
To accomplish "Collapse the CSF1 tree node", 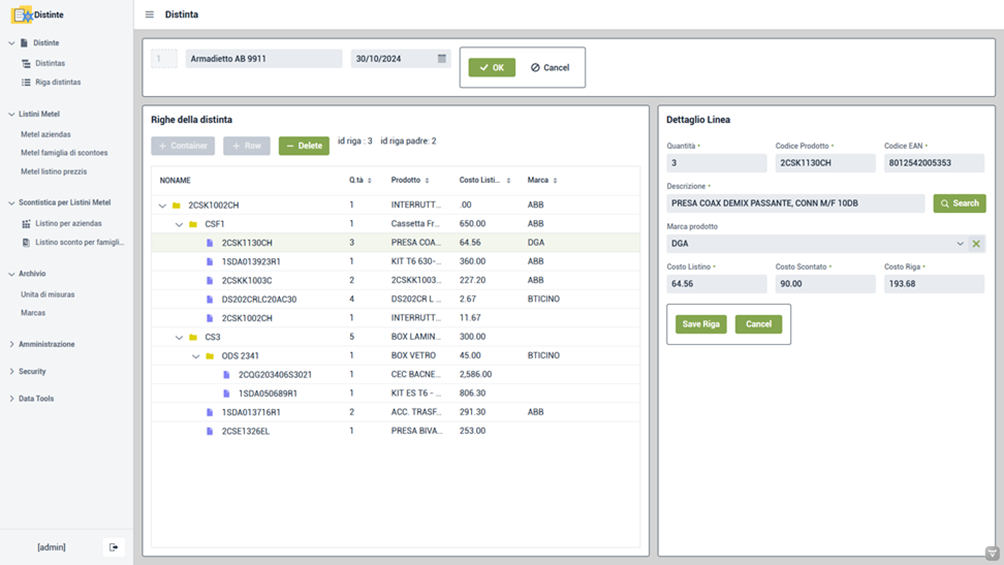I will click(179, 225).
